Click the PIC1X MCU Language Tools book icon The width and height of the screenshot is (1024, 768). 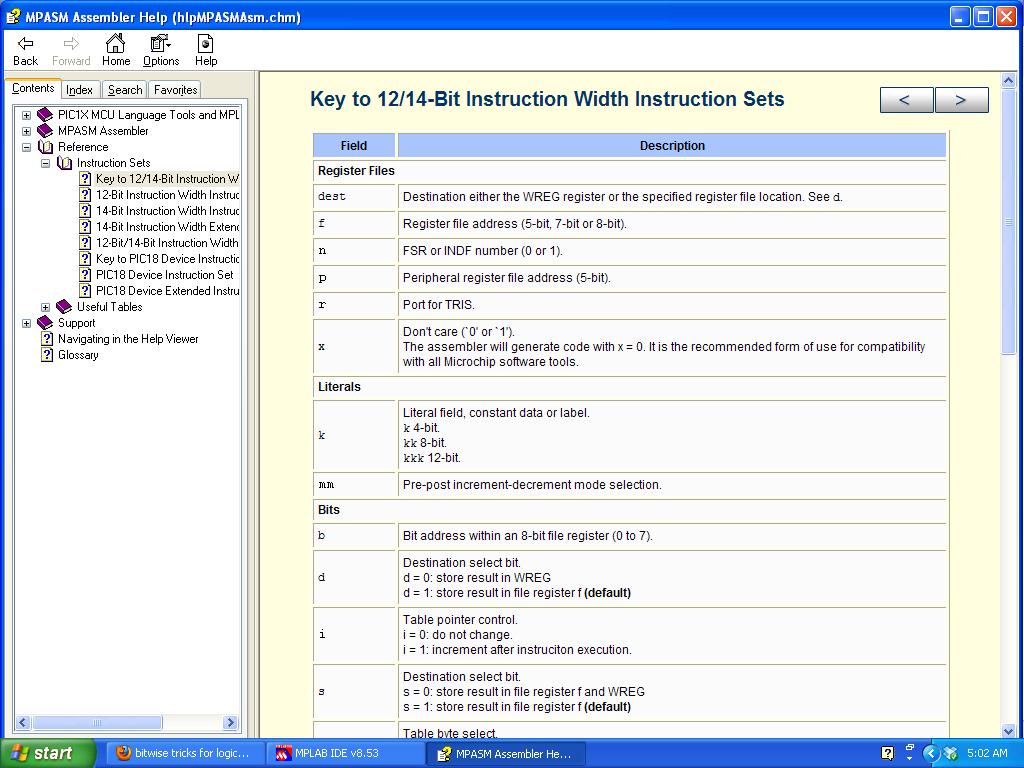click(x=45, y=115)
